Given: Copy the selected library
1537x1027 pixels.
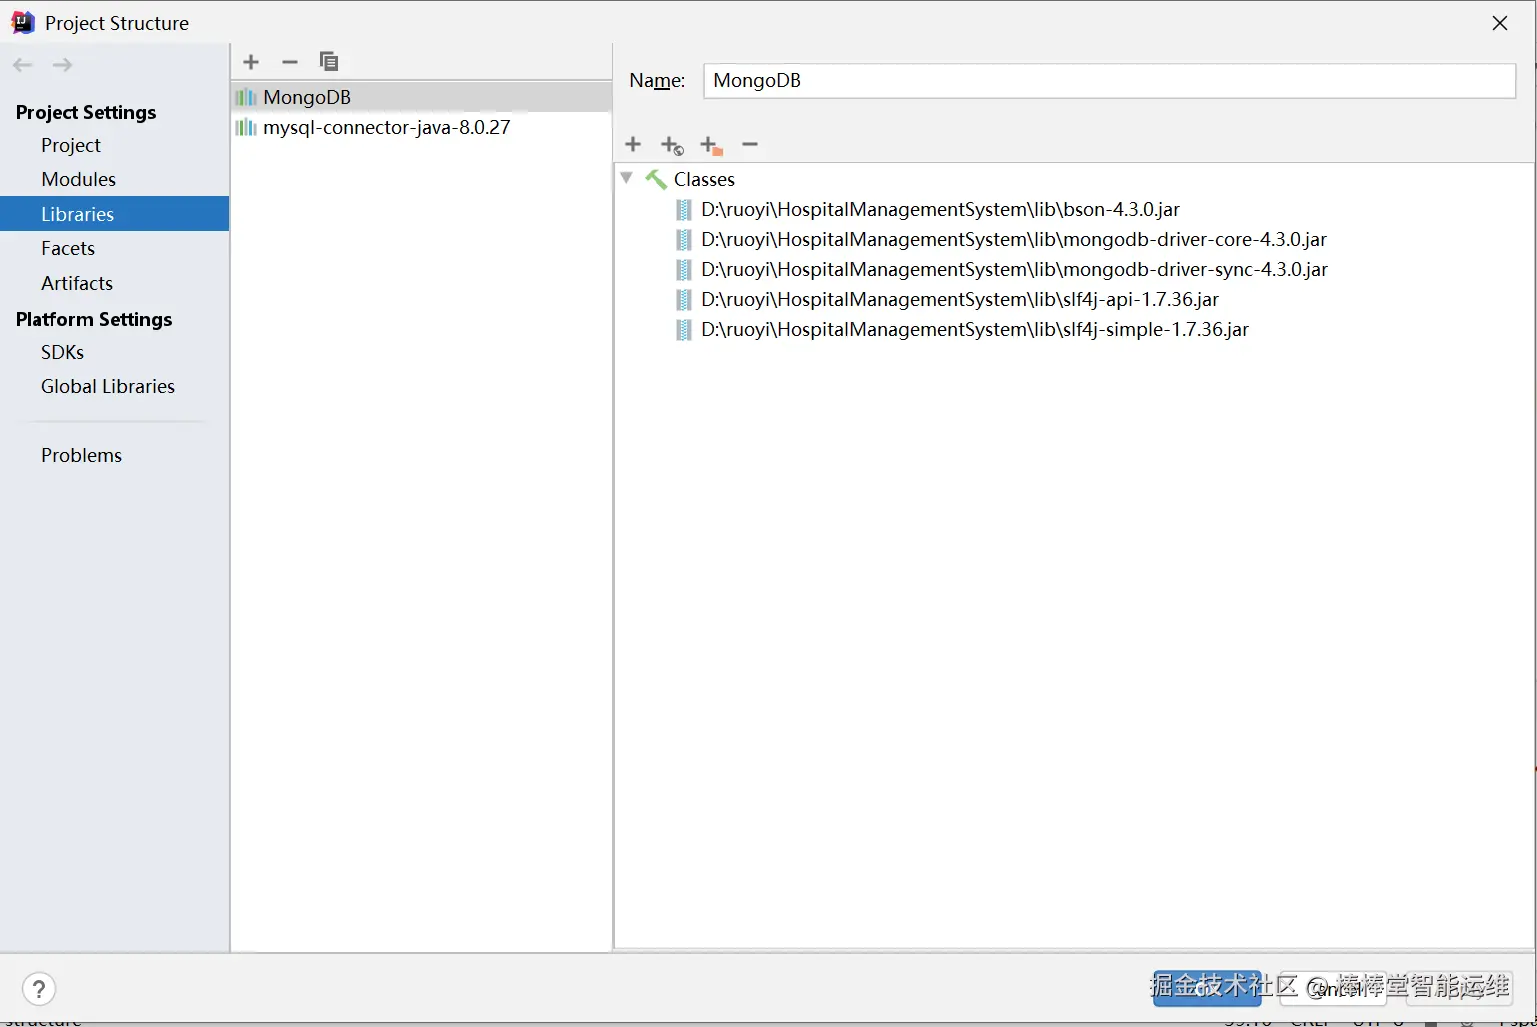Looking at the screenshot, I should [329, 62].
